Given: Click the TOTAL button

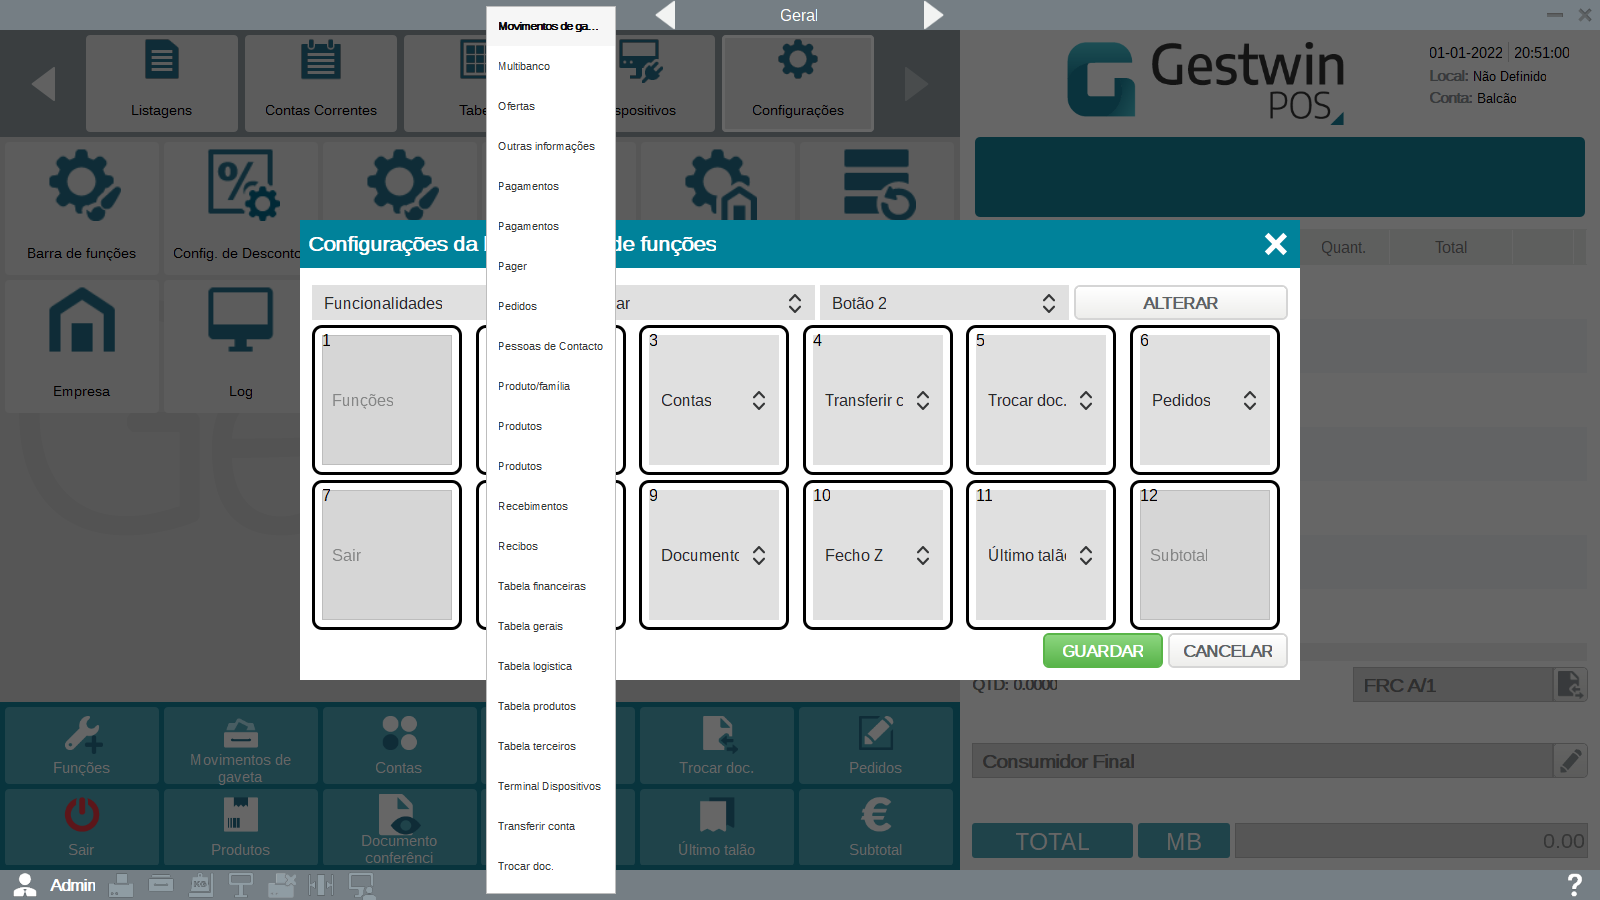Looking at the screenshot, I should pos(1053,841).
